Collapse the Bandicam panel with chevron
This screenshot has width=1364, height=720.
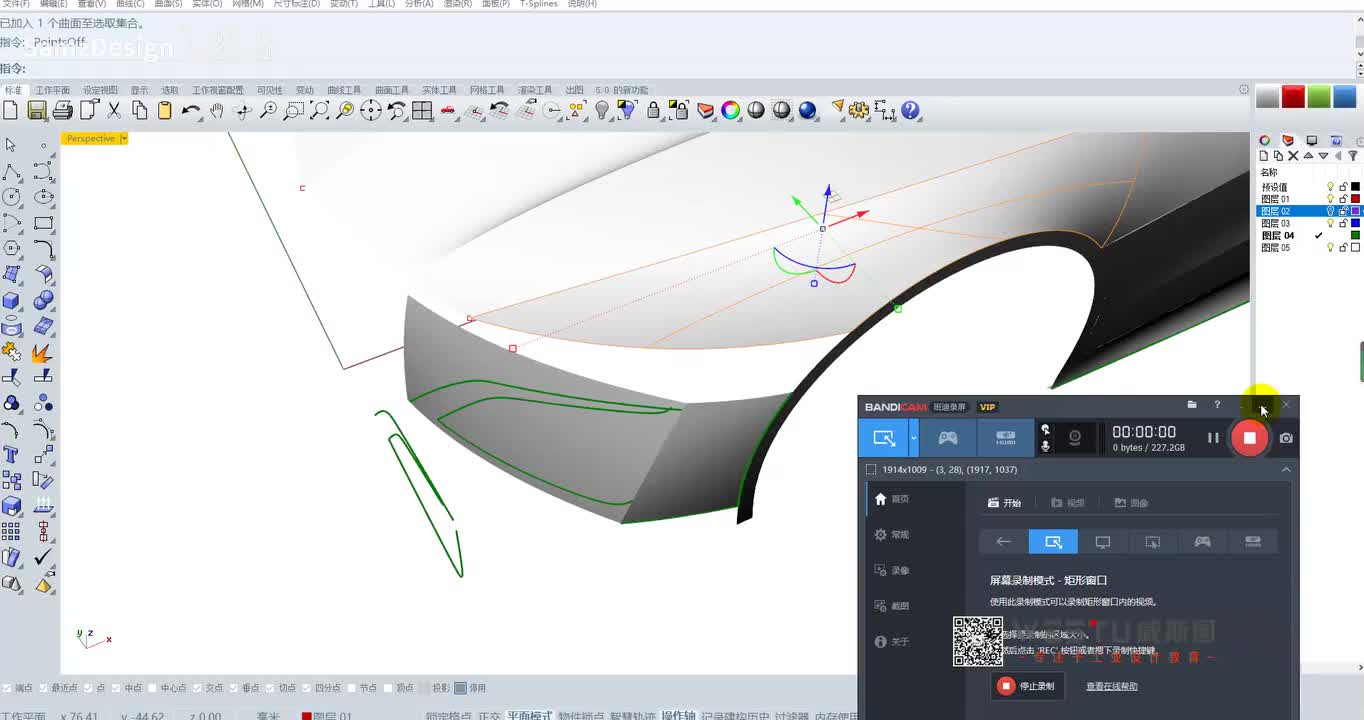(1286, 470)
